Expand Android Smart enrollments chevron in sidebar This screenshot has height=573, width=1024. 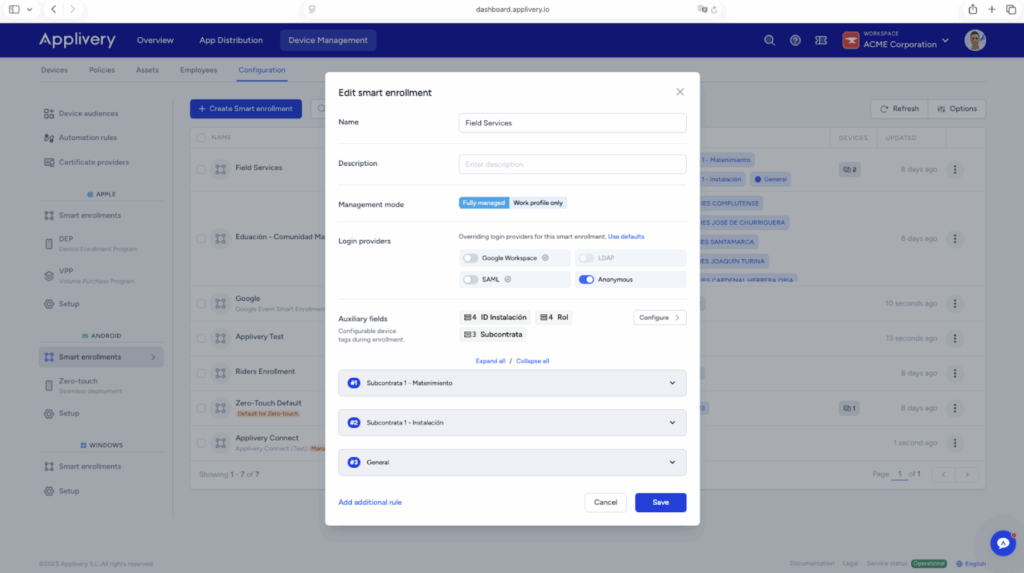click(x=153, y=357)
